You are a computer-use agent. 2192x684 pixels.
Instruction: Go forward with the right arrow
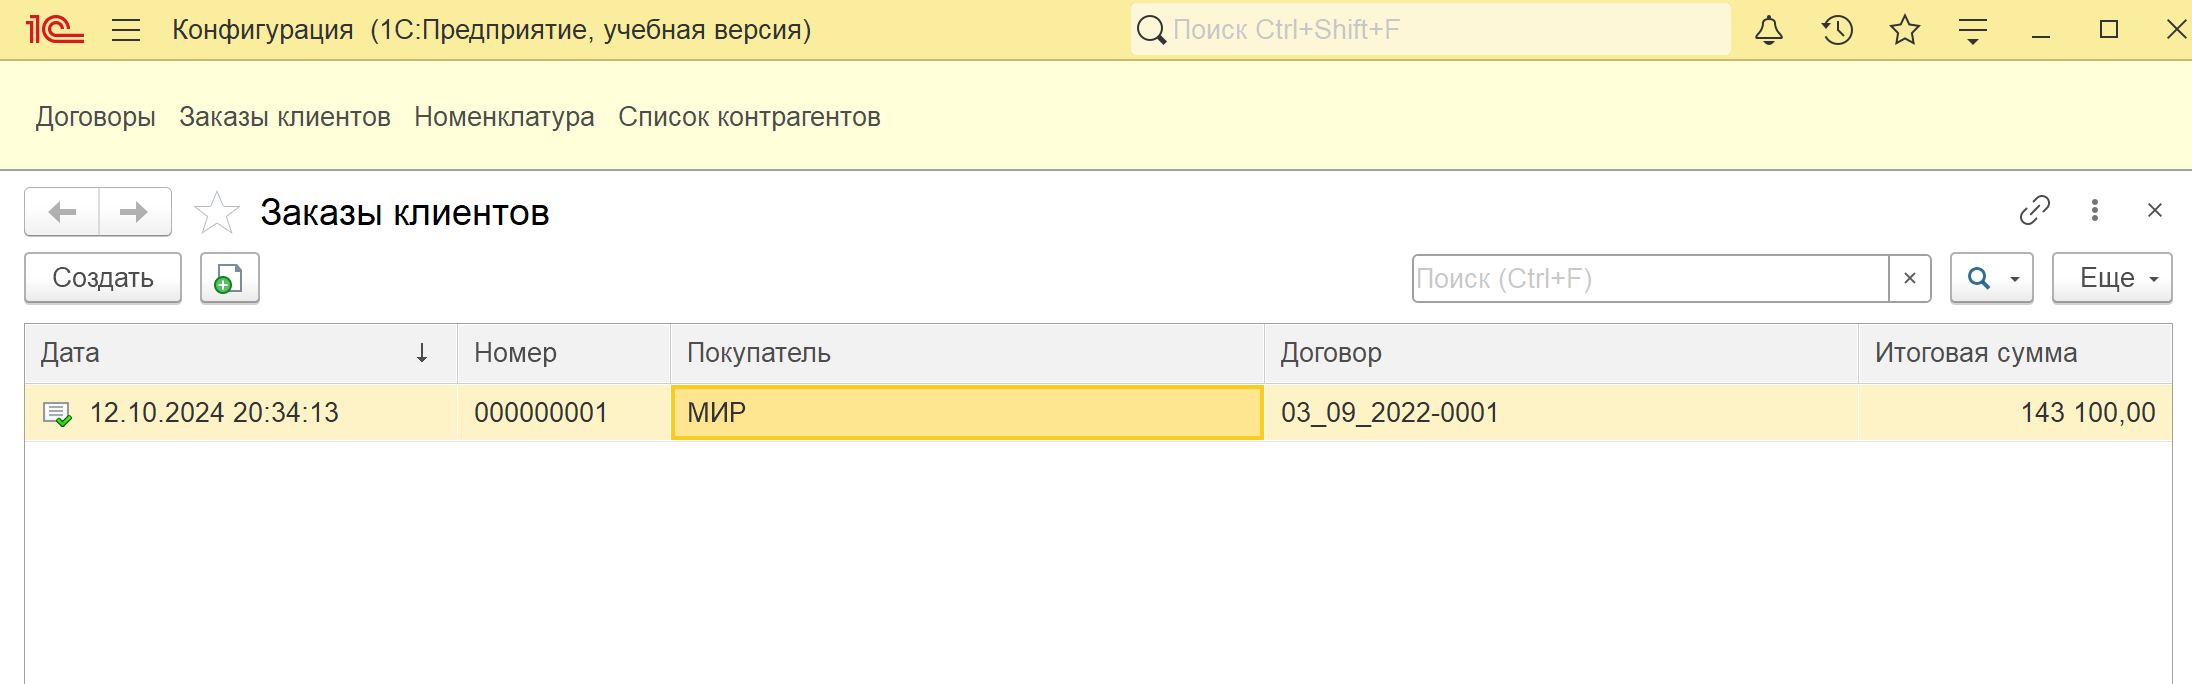(x=135, y=212)
